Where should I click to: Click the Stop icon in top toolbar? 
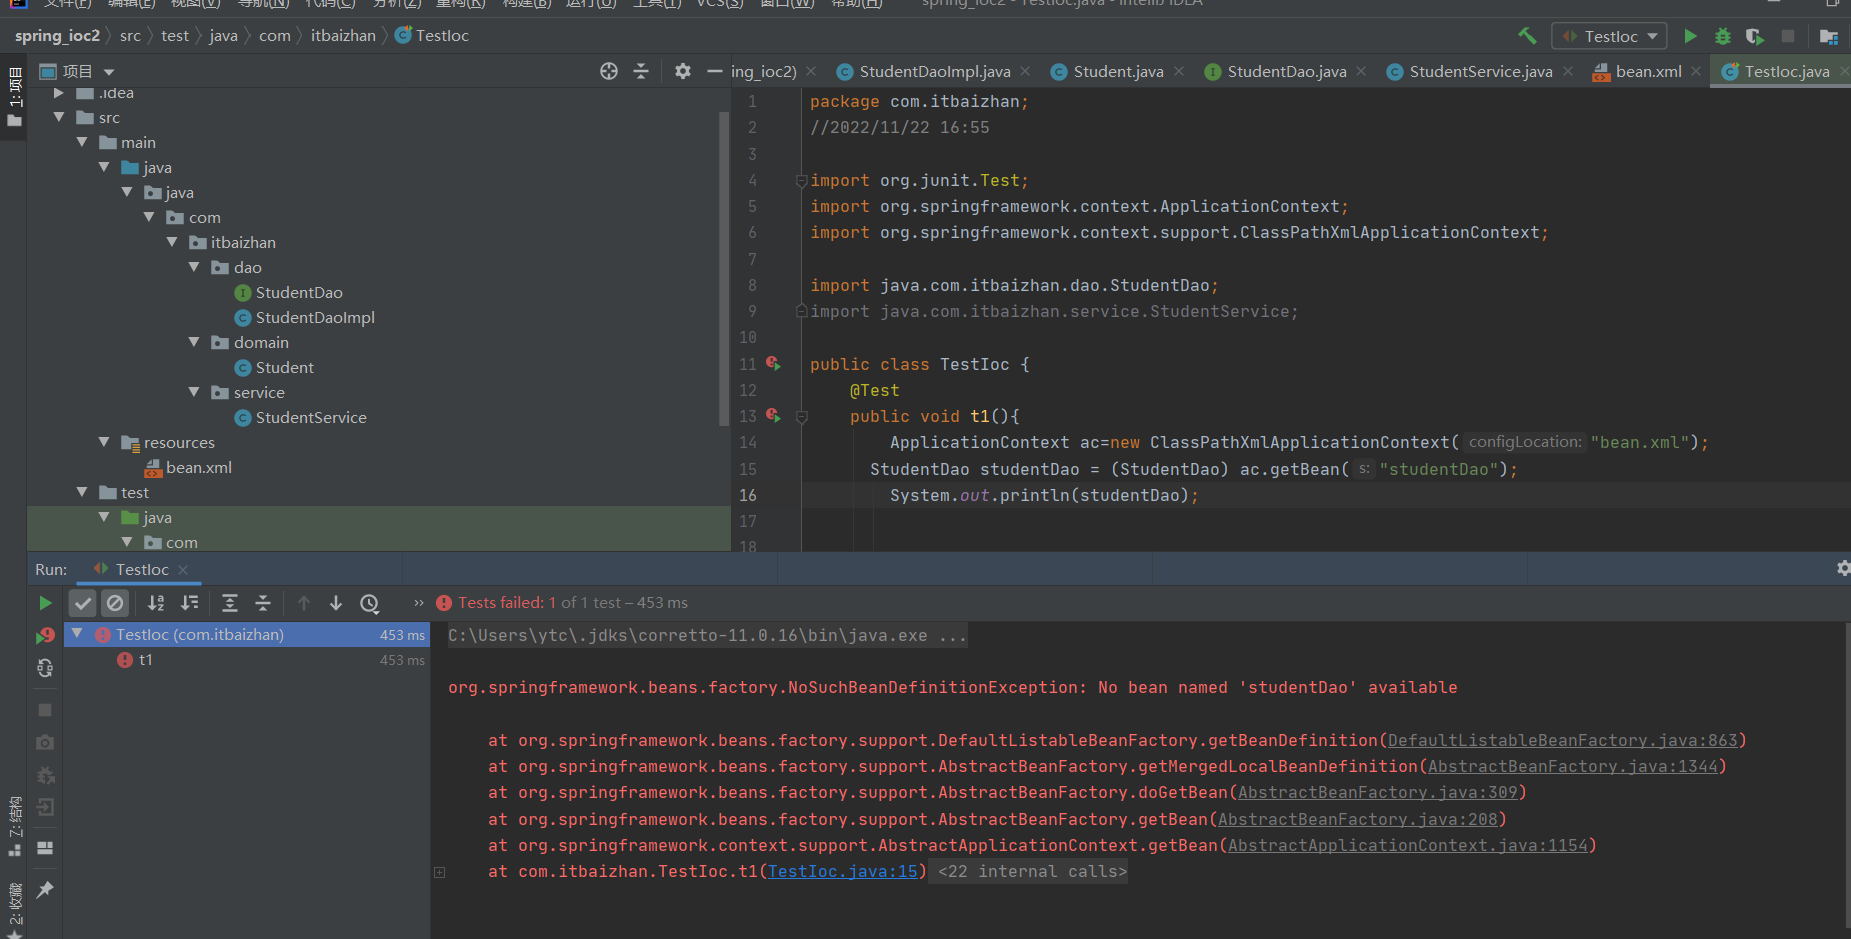[x=1788, y=36]
